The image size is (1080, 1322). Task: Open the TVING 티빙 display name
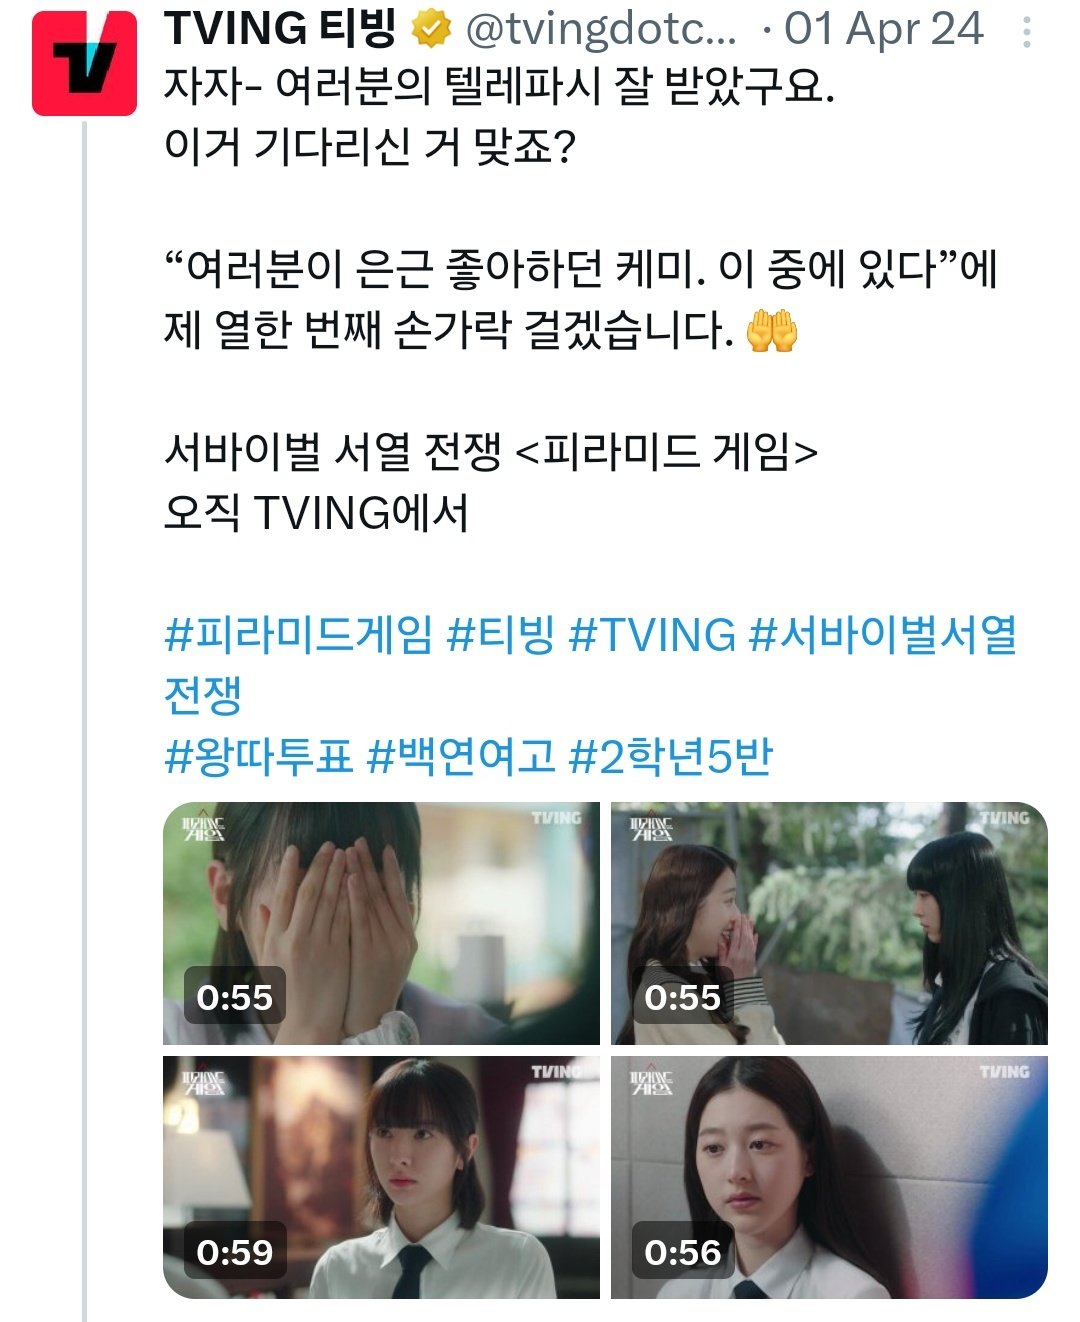281,29
